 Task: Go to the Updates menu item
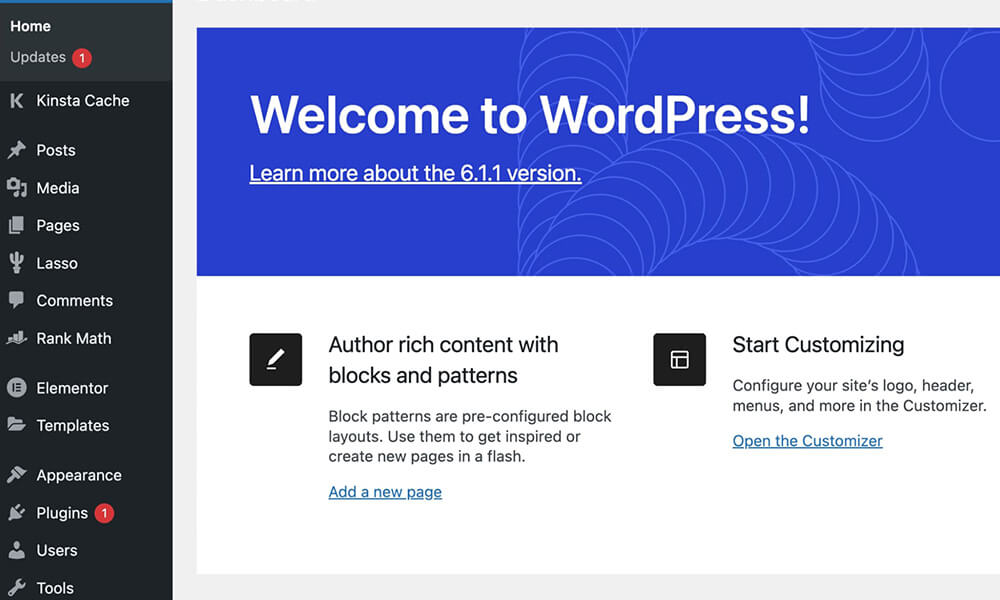coord(38,57)
